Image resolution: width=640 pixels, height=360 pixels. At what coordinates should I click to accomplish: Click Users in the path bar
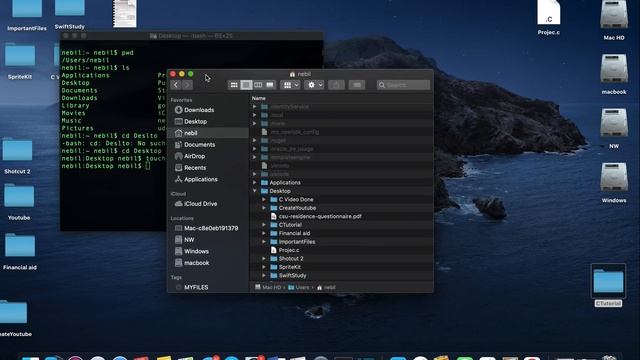299,287
